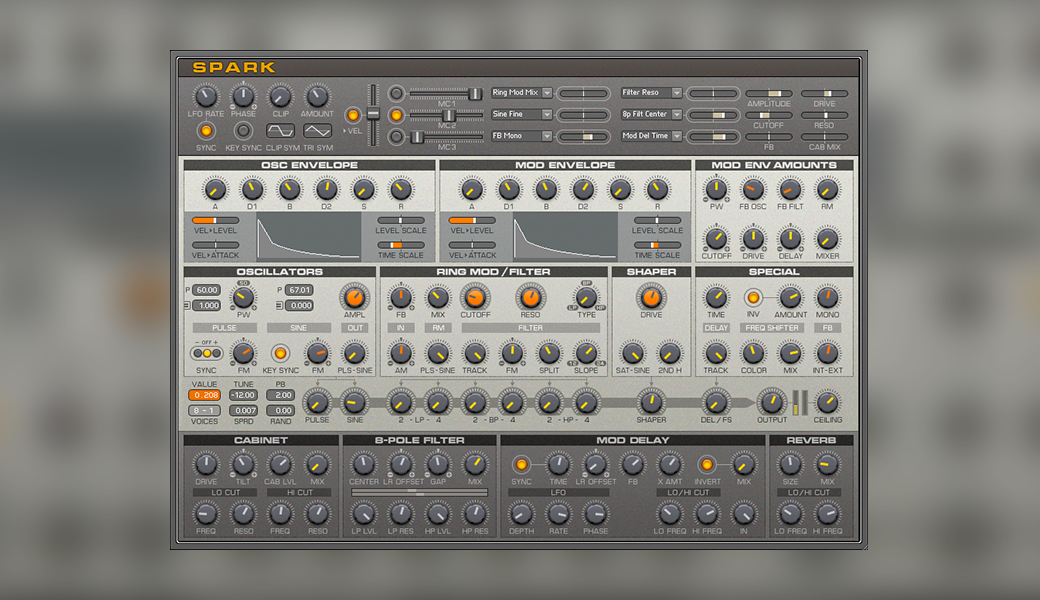Click the LFO RATE knob
This screenshot has height=600, width=1040.
[x=206, y=97]
